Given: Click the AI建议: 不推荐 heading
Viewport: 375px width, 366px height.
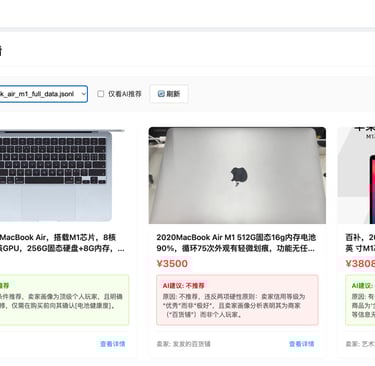Looking at the screenshot, I should pyautogui.click(x=184, y=286).
